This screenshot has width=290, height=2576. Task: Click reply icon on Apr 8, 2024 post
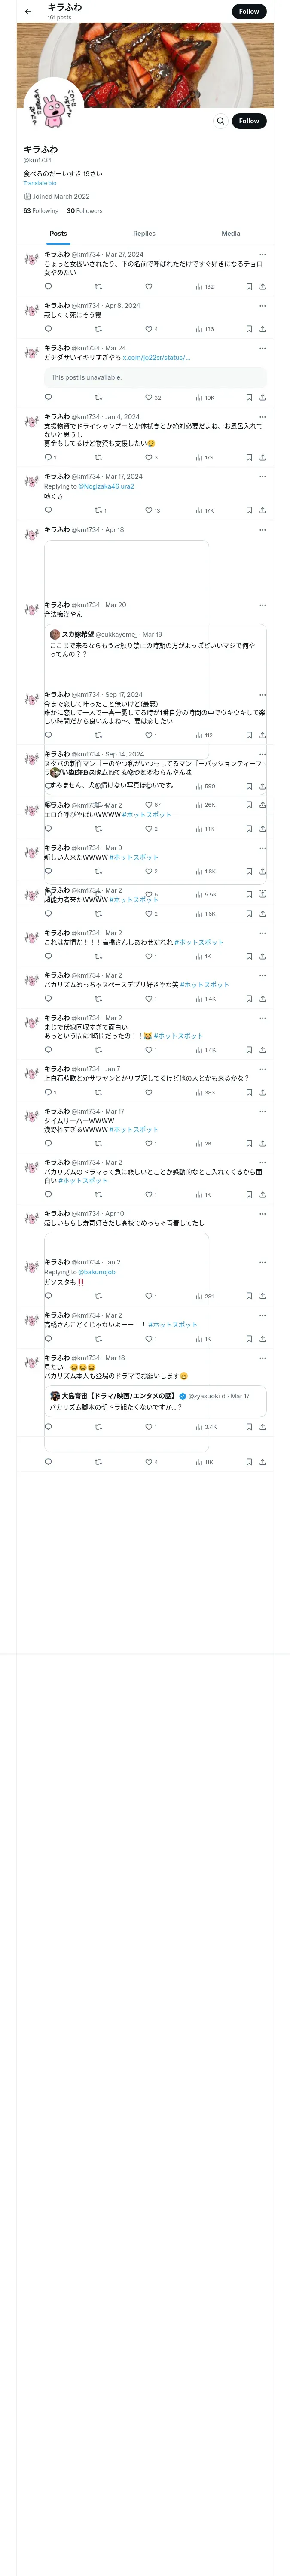[x=48, y=329]
